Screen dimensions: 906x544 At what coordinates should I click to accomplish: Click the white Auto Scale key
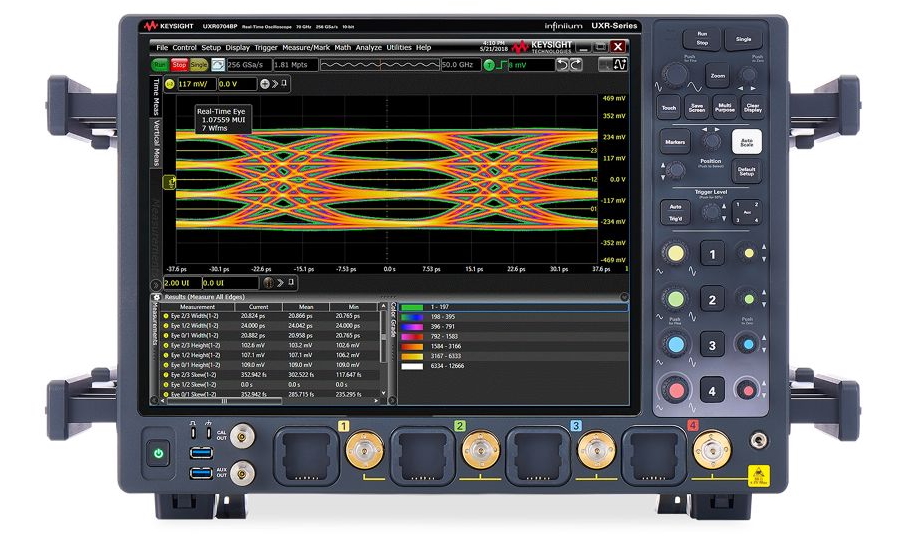click(x=747, y=142)
